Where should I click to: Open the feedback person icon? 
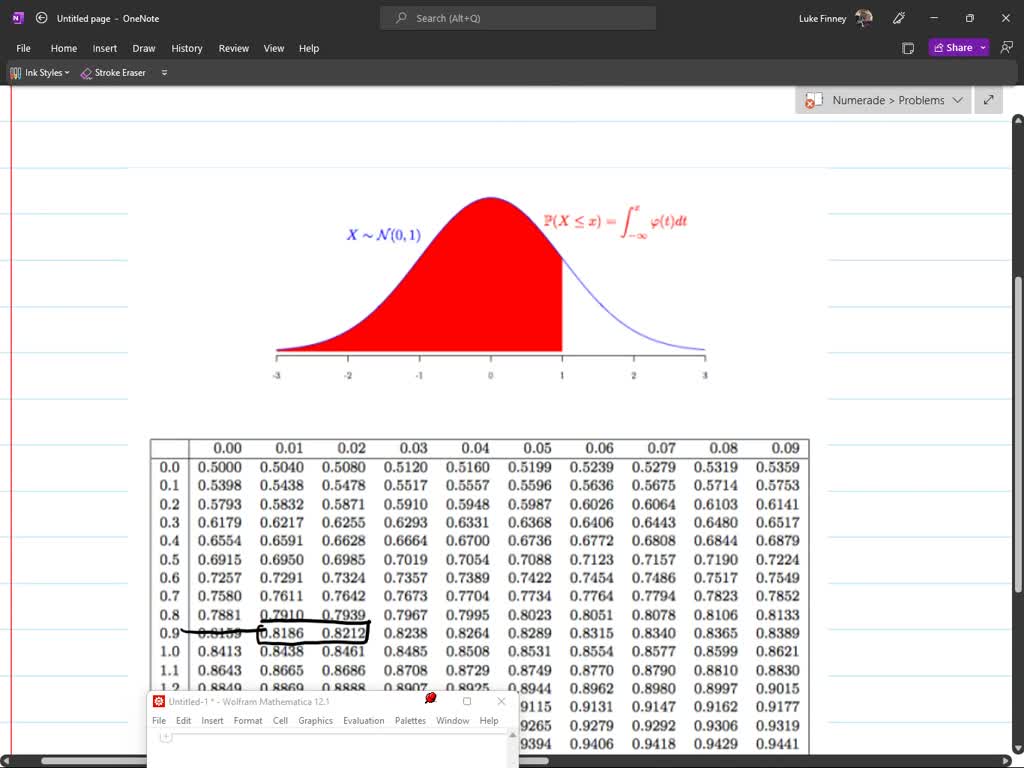tap(1006, 48)
